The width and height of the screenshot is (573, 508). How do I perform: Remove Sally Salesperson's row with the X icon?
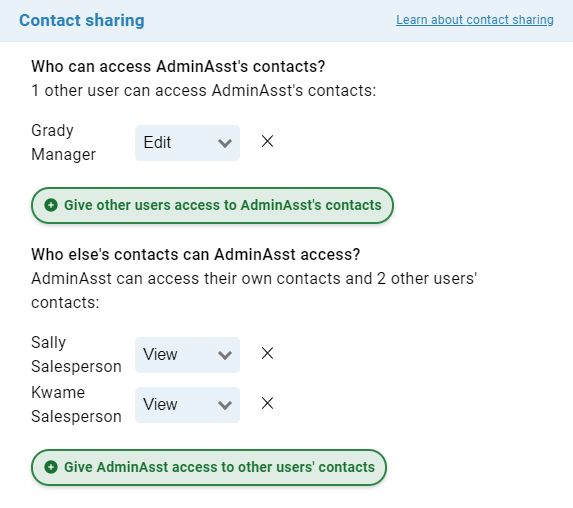coord(267,353)
